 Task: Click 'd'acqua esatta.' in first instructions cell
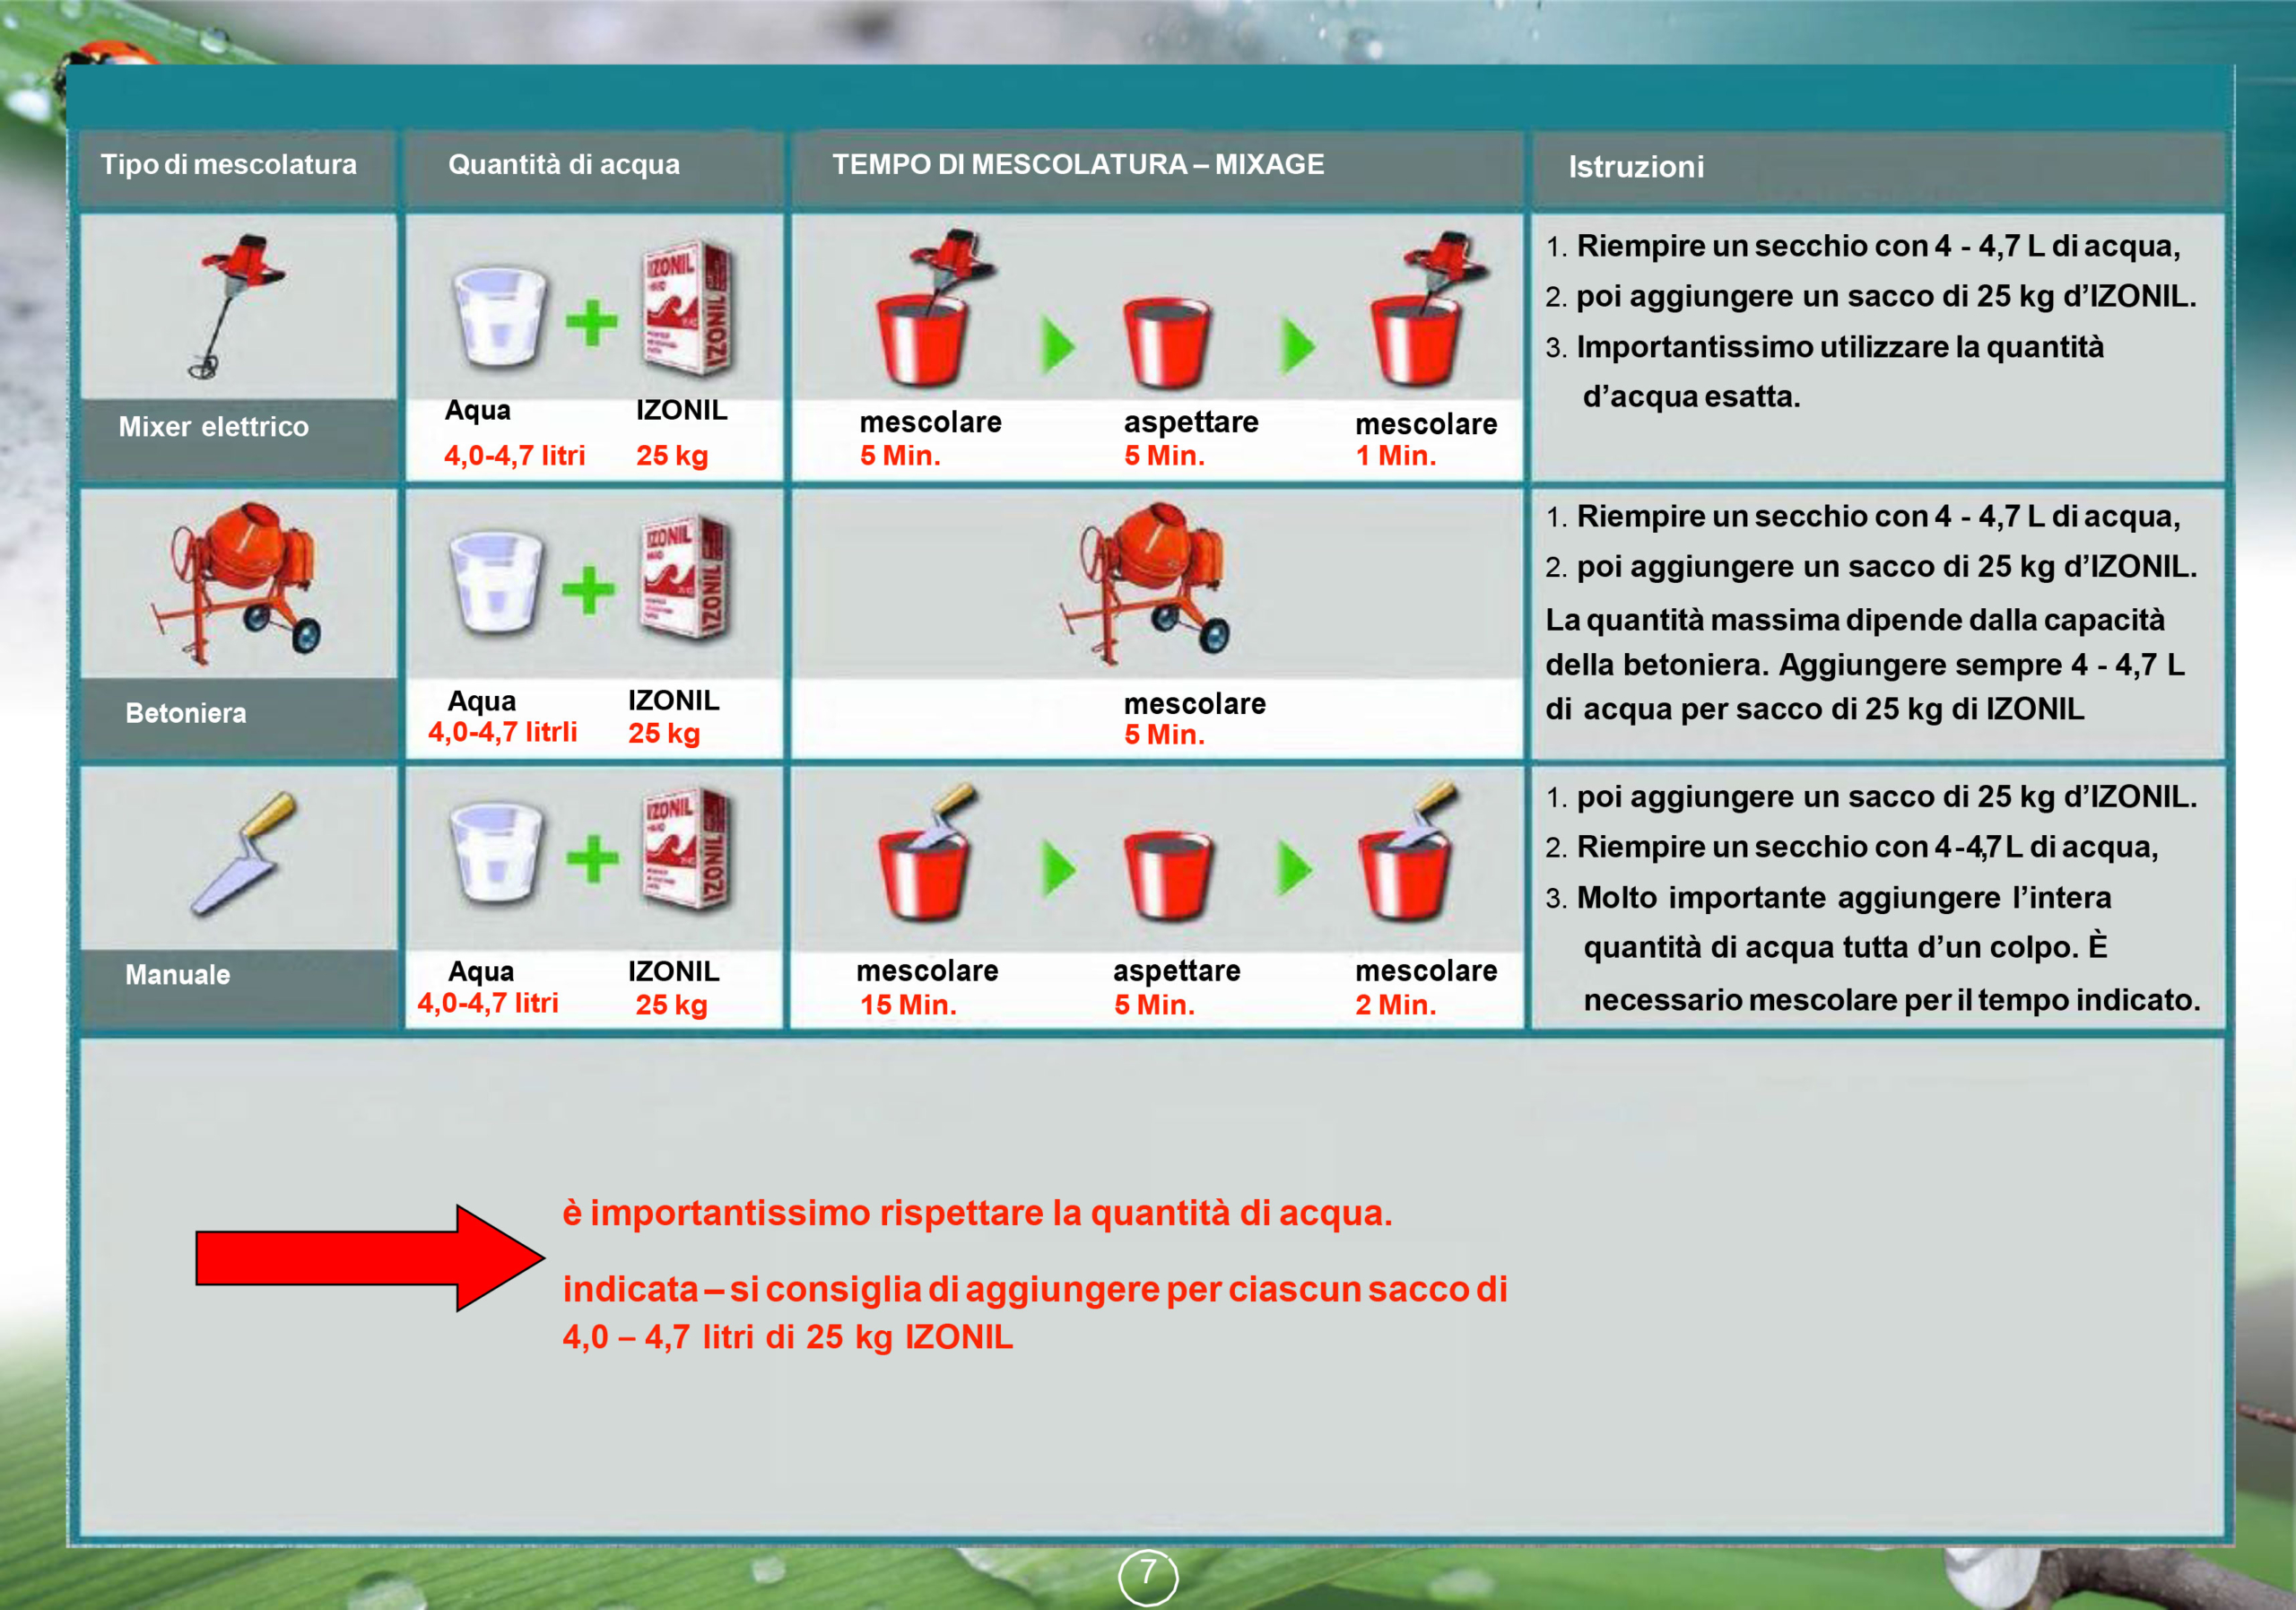tap(1691, 397)
